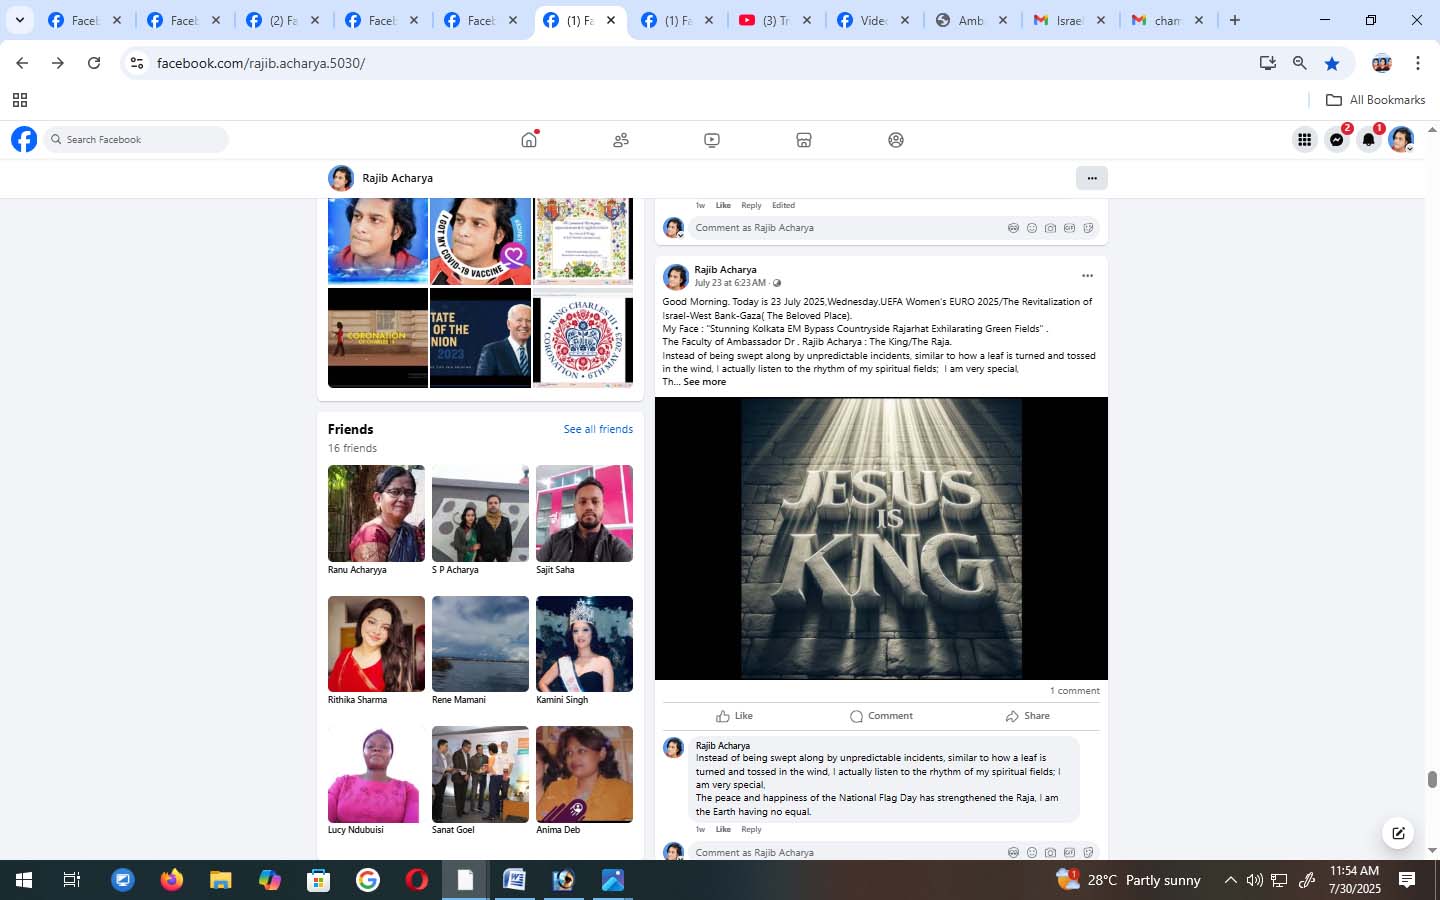Switch to the Amb browser tab
1440x900 pixels.
coord(972,20)
